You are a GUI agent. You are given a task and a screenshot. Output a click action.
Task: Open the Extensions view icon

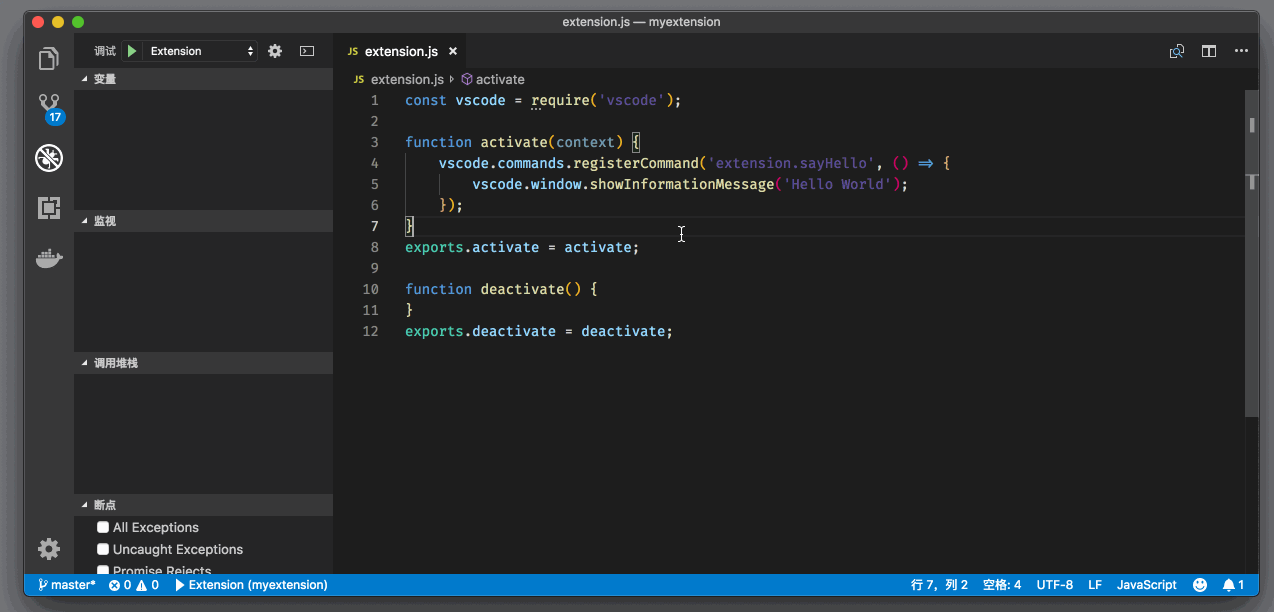(x=49, y=208)
